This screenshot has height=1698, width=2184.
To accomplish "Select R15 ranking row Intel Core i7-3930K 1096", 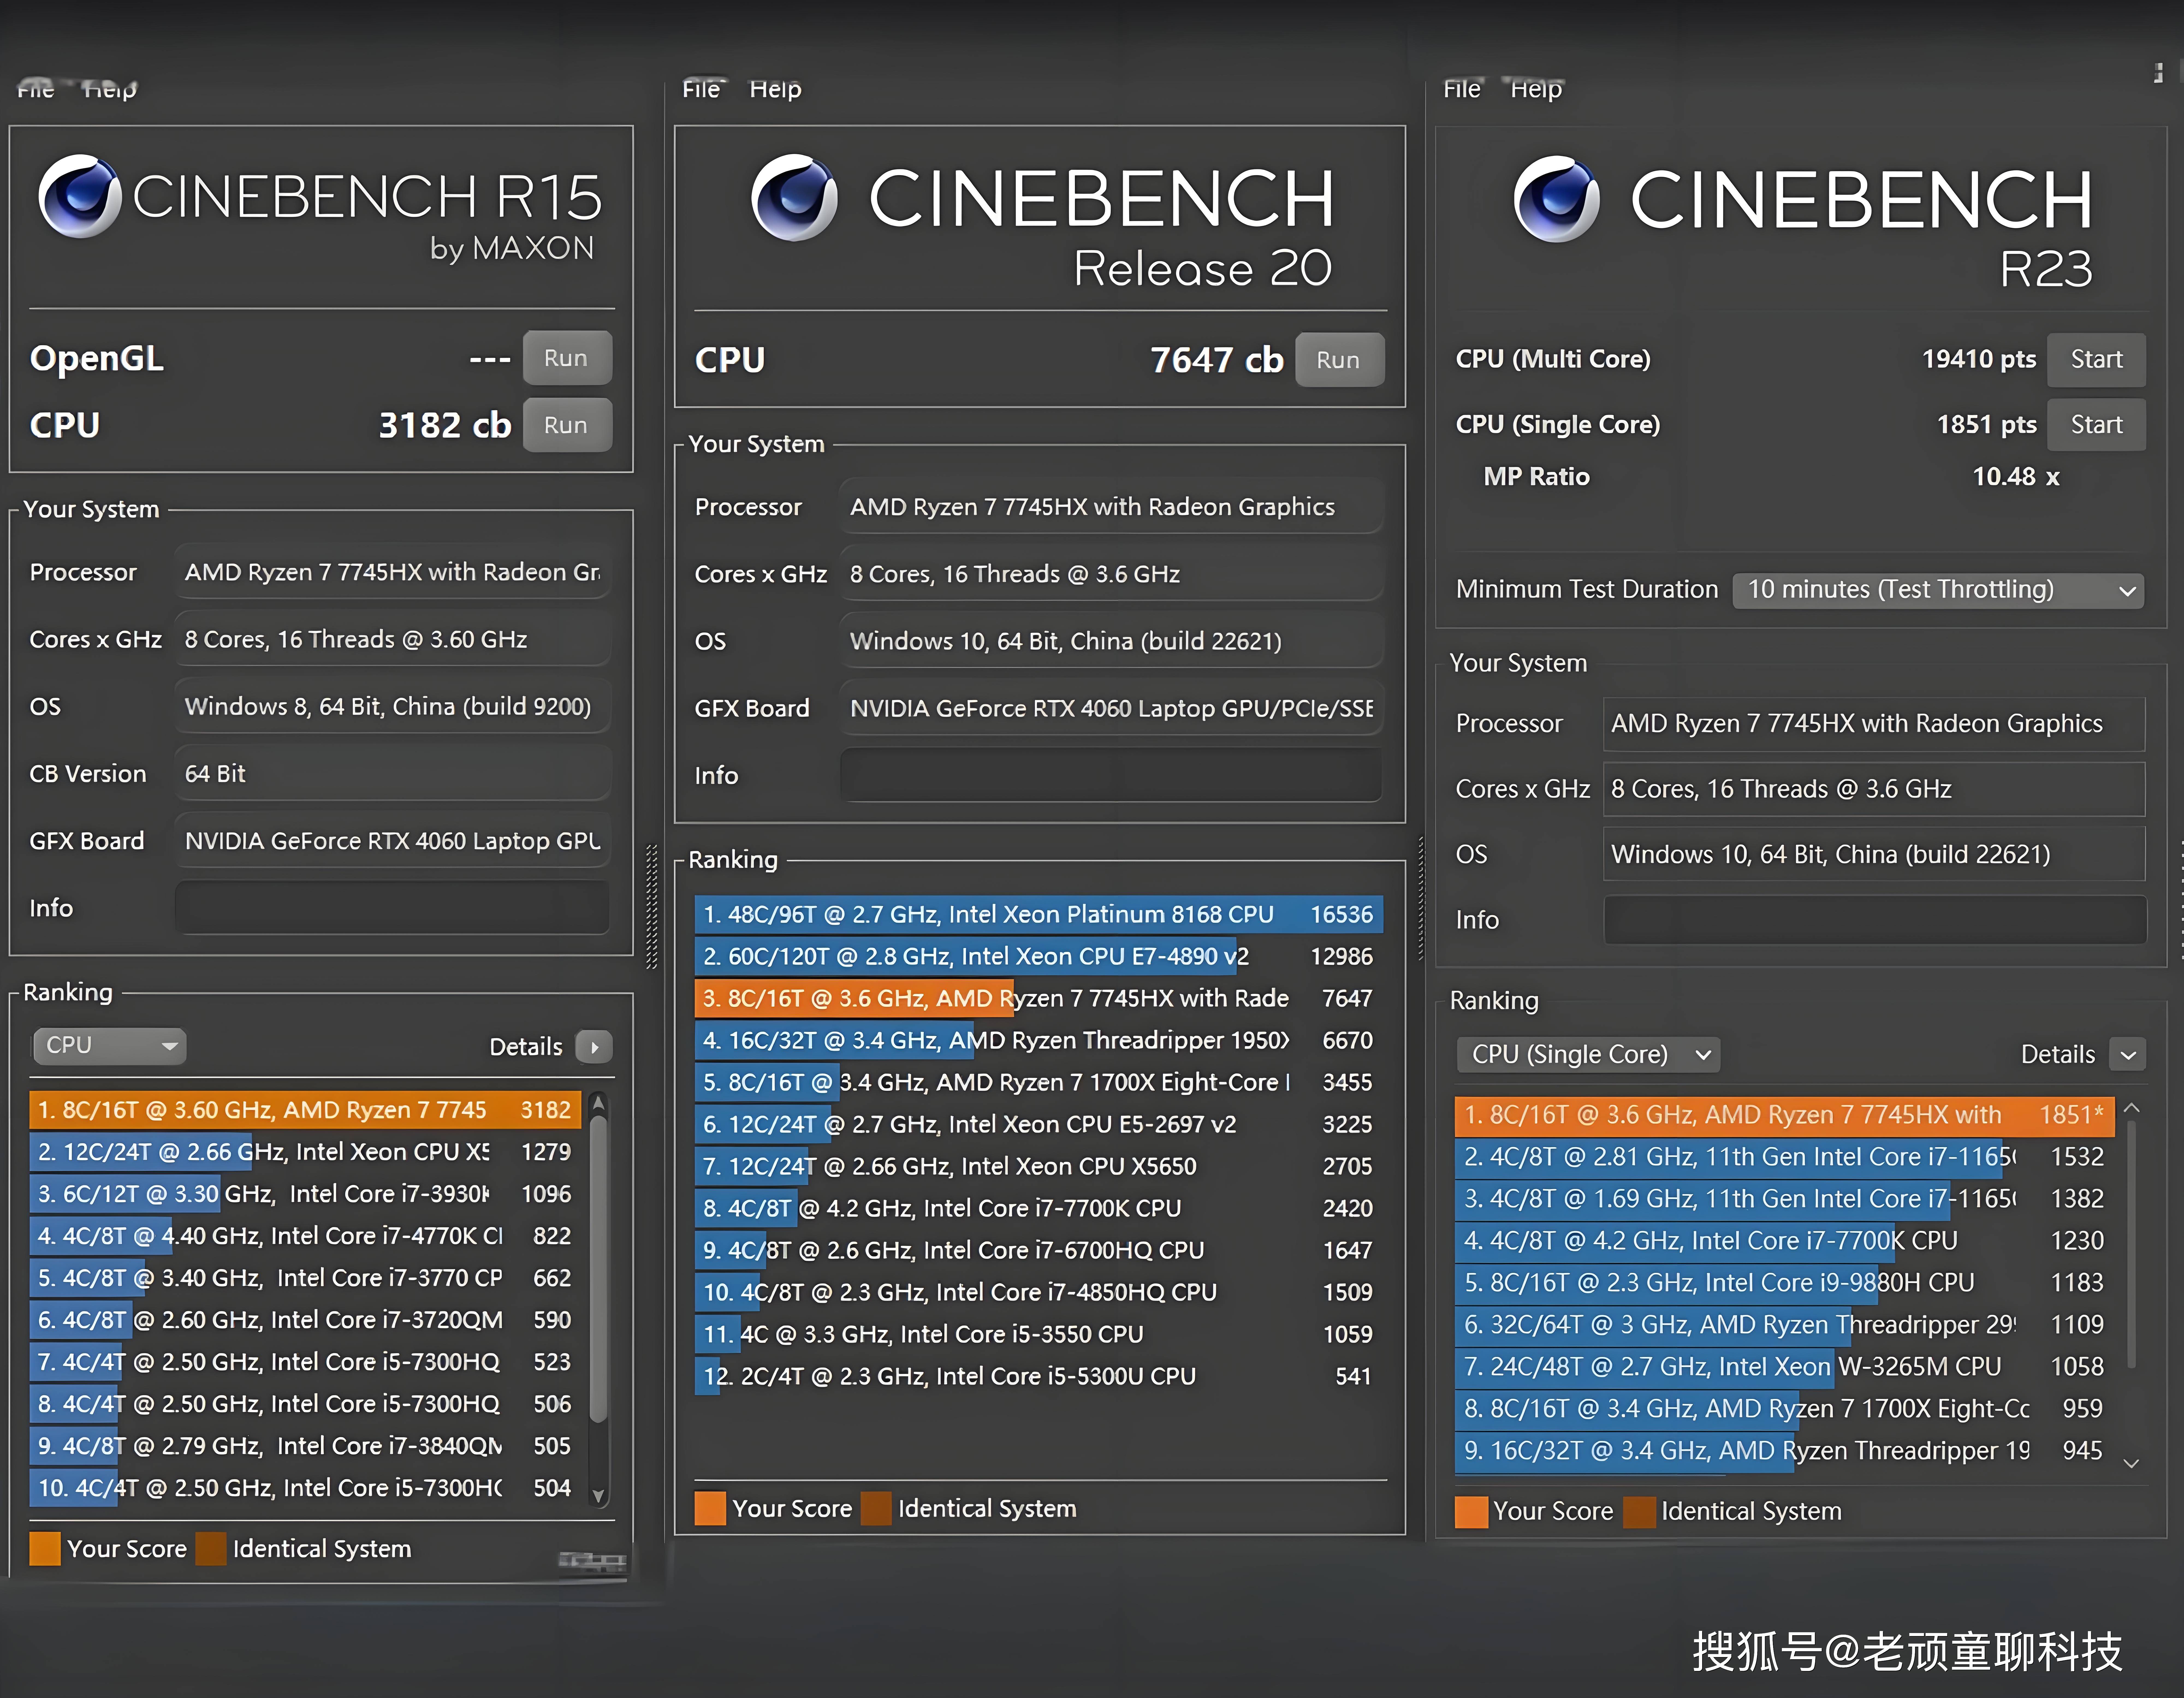I will [305, 1194].
